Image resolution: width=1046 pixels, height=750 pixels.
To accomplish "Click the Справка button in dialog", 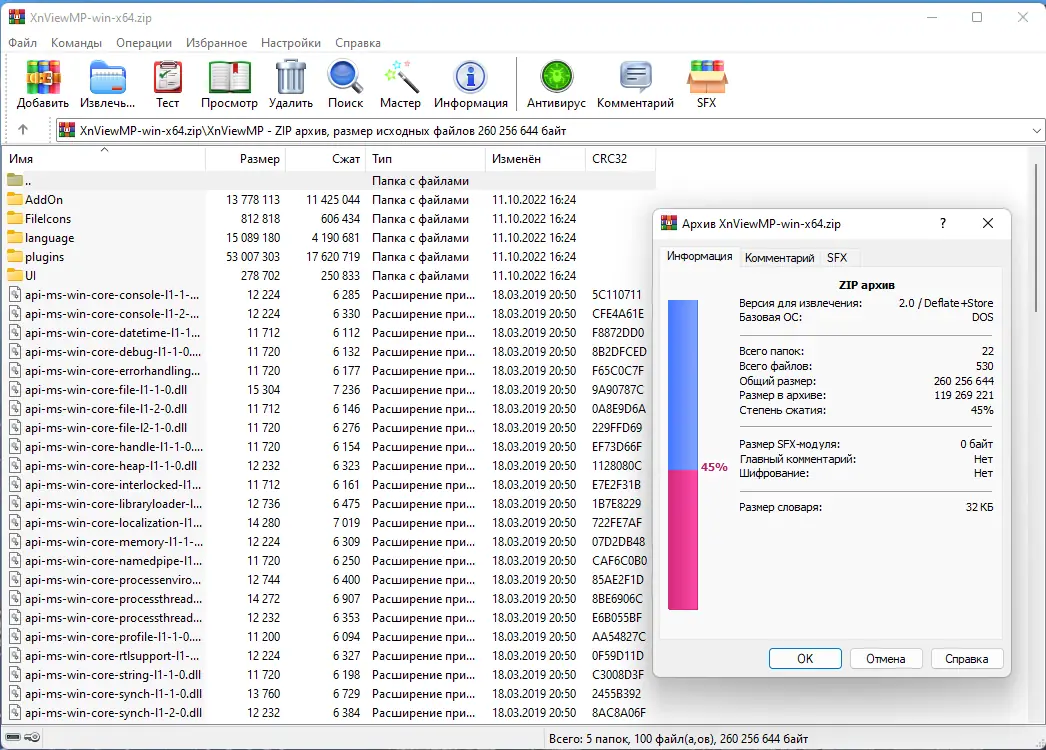I will [x=967, y=659].
